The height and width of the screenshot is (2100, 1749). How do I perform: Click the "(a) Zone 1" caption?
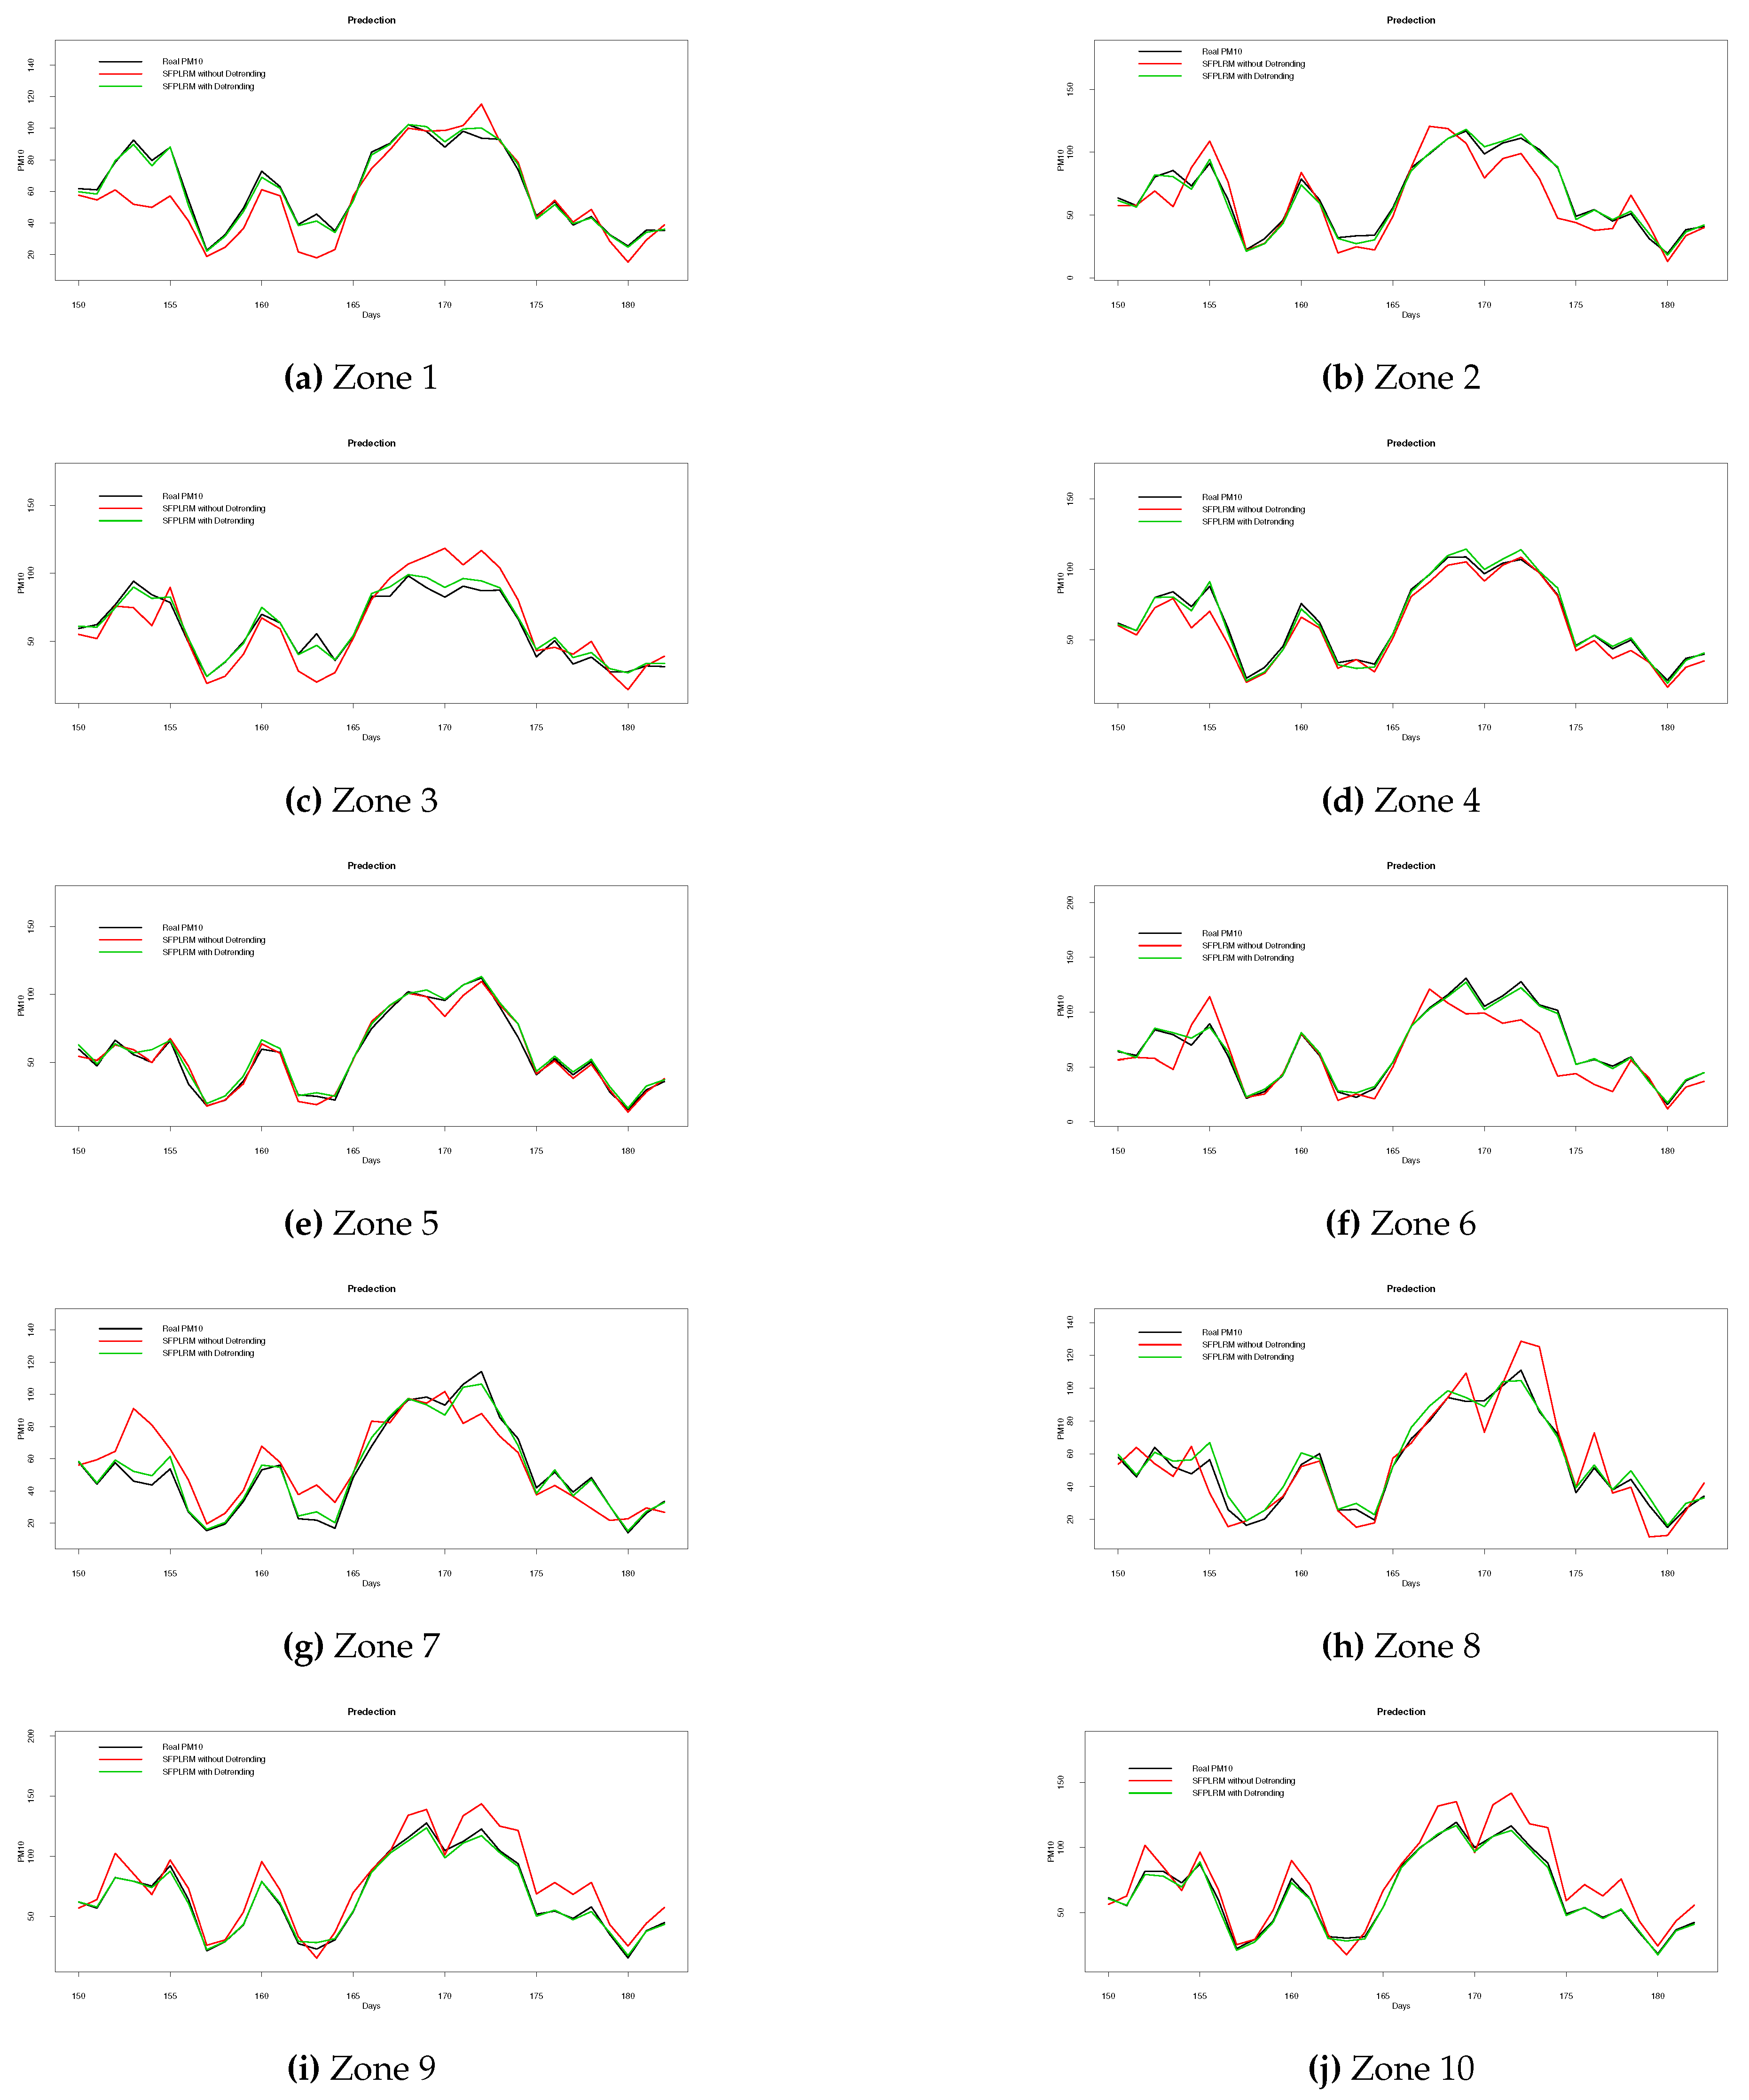[x=361, y=378]
